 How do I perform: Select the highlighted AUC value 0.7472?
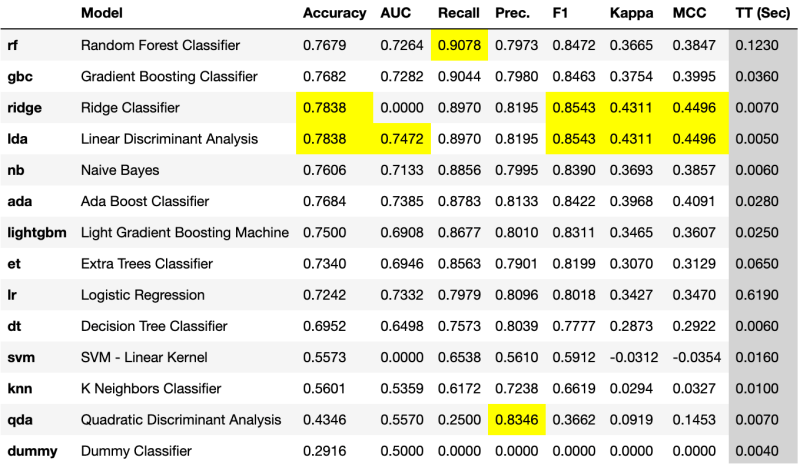[402, 139]
